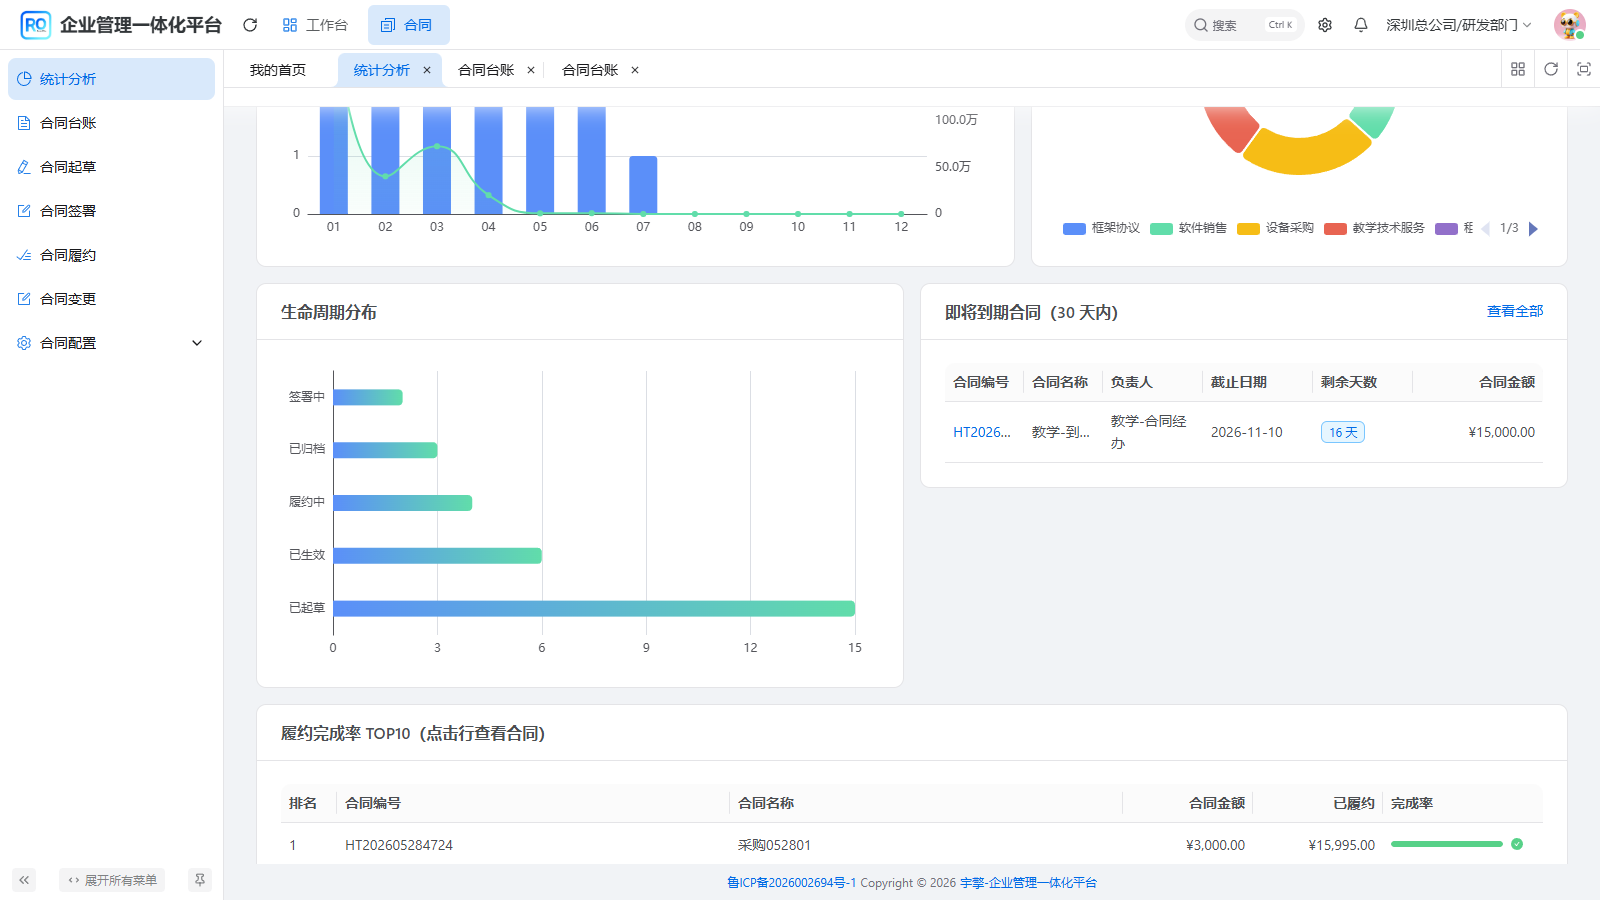Click completion progress bar for 采购052801
This screenshot has height=900, width=1600.
point(1447,845)
